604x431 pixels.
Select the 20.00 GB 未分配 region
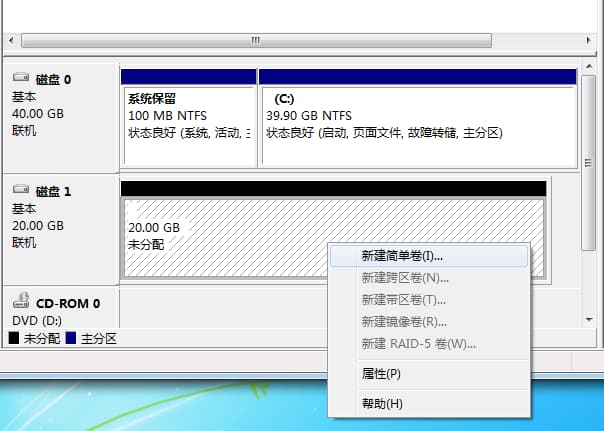point(220,236)
